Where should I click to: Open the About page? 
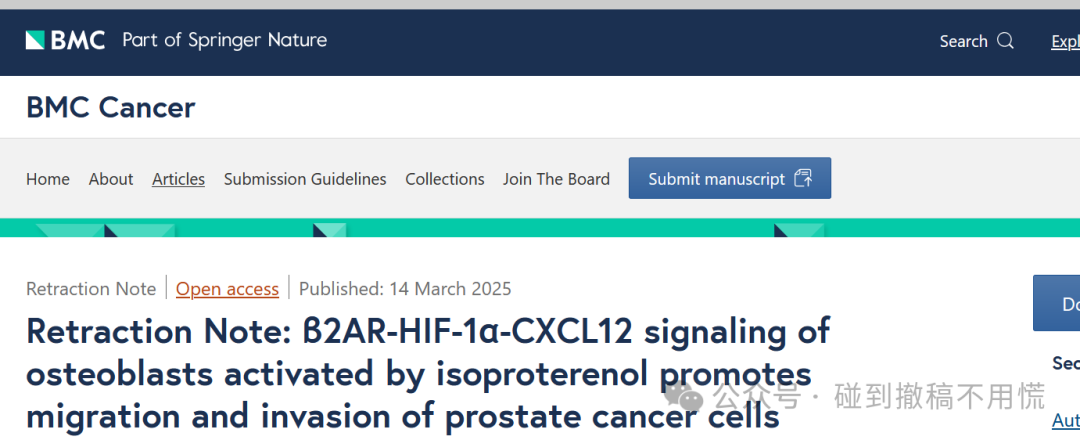pos(111,179)
